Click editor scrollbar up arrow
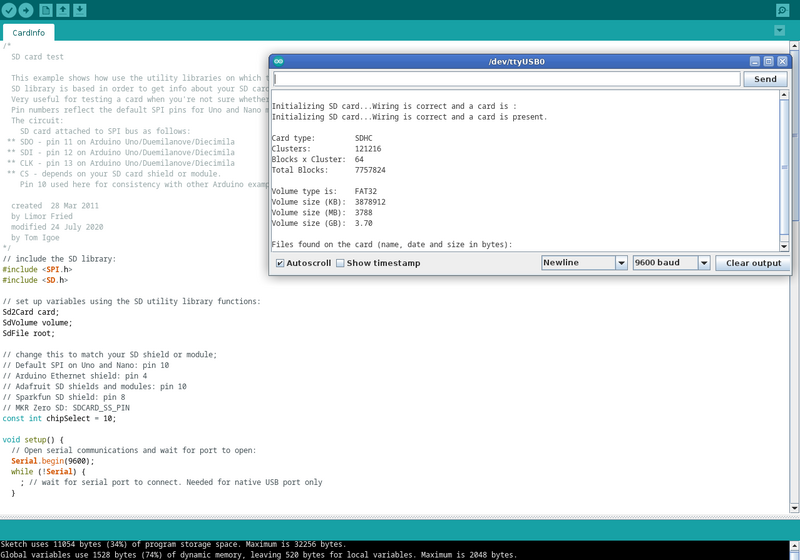Image resolution: width=800 pixels, height=560 pixels. tap(794, 46)
